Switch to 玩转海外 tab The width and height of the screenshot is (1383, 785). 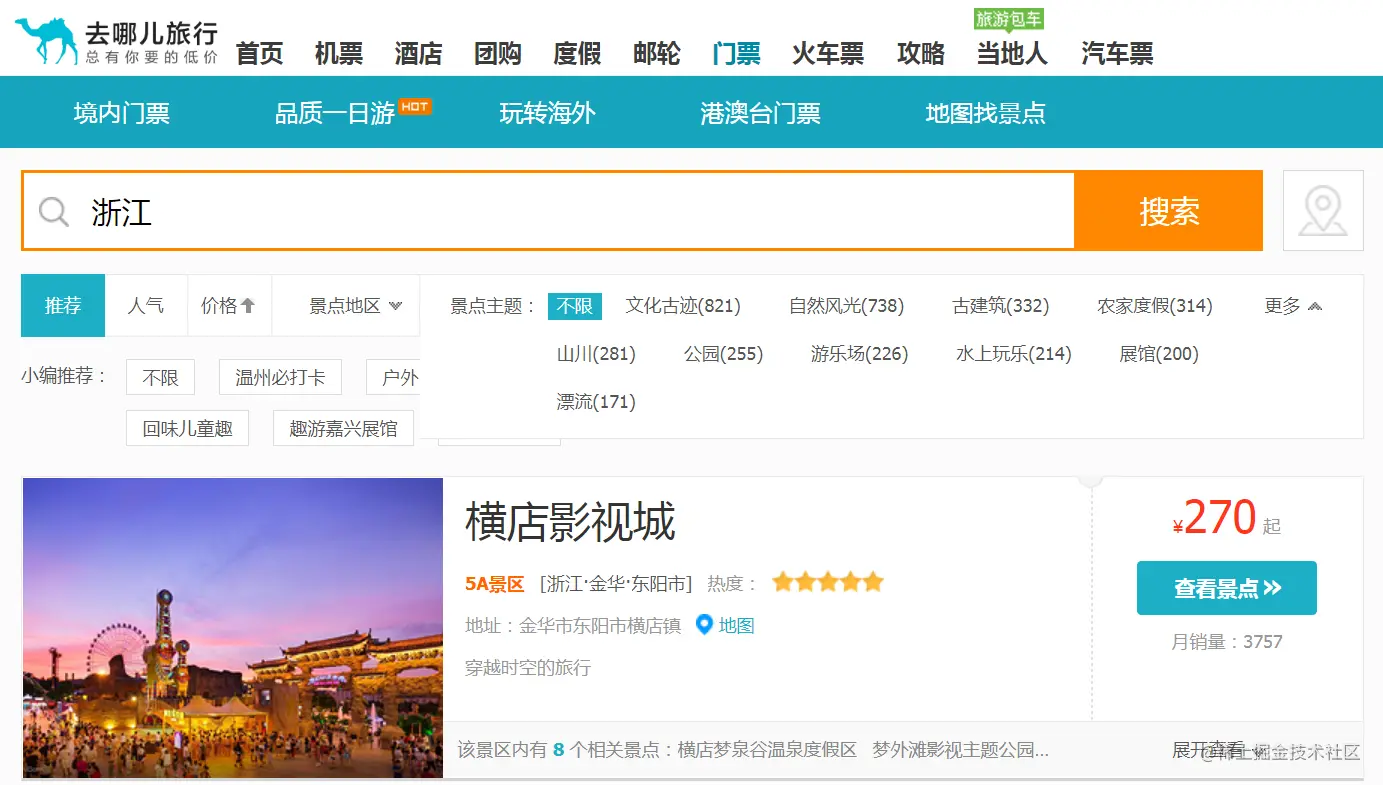click(x=547, y=113)
